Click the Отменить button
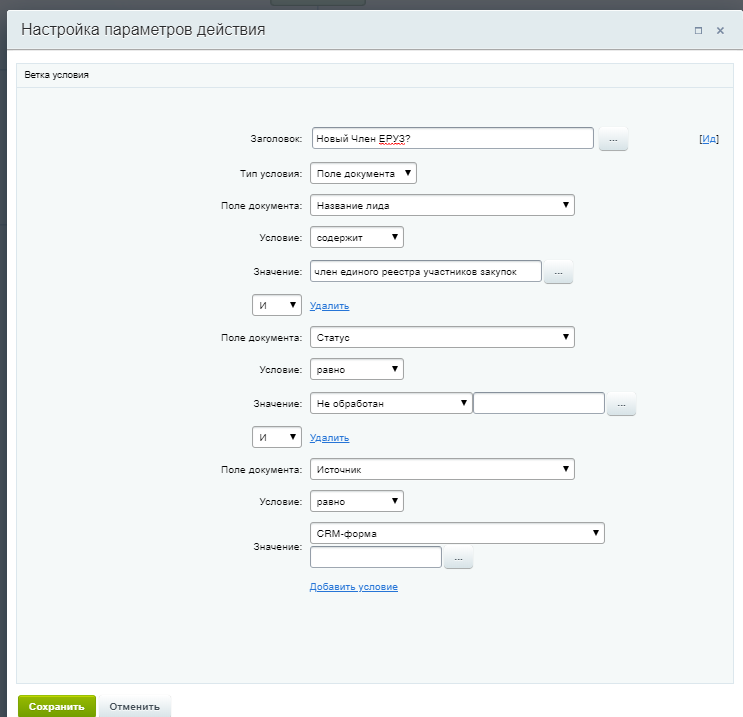The image size is (743, 717). (135, 706)
